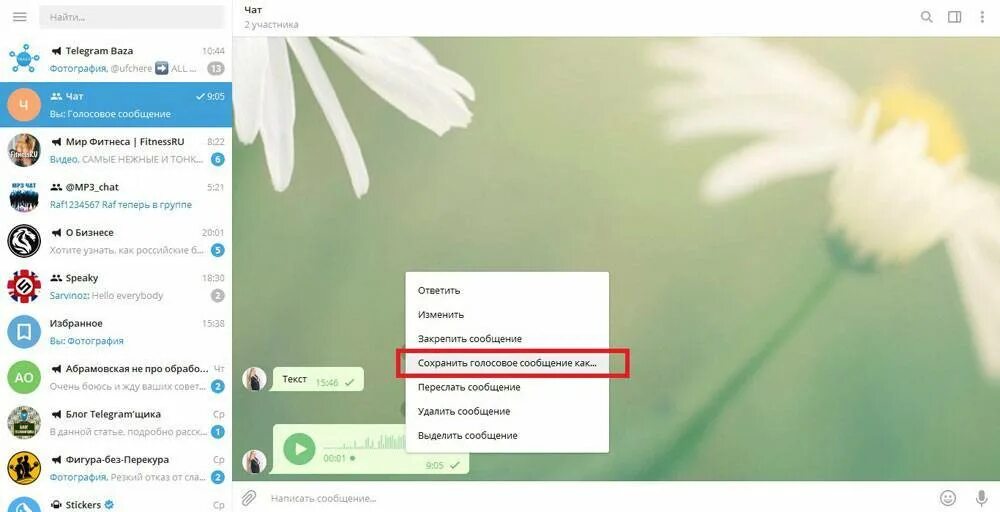This screenshot has height=512, width=1000.
Task: Toggle the side panel icon in header
Action: point(954,17)
